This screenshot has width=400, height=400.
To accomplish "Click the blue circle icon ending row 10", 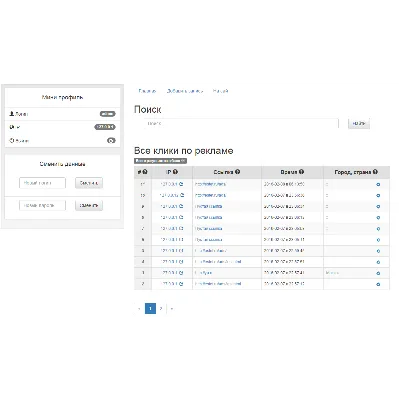I will (x=378, y=196).
